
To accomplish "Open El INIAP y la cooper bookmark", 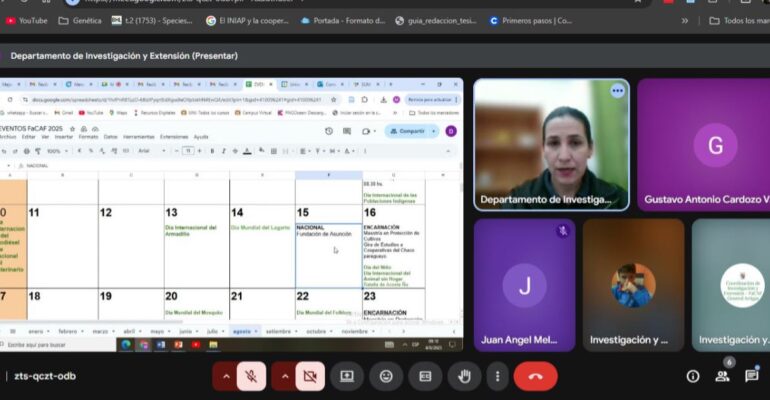I will [248, 21].
